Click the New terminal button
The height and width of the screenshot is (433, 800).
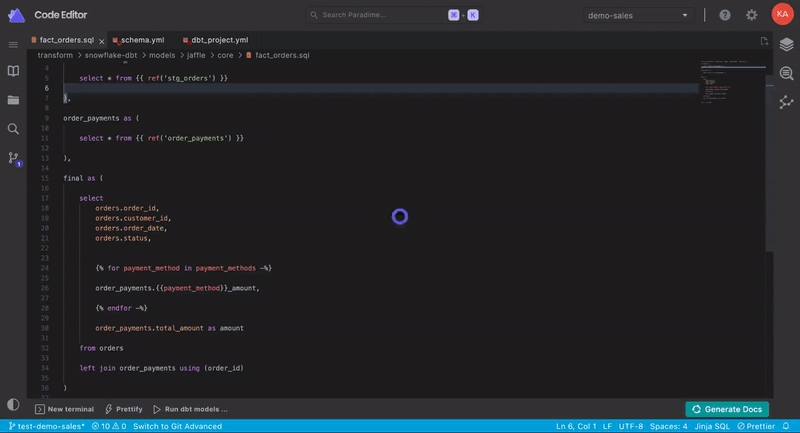tap(65, 409)
